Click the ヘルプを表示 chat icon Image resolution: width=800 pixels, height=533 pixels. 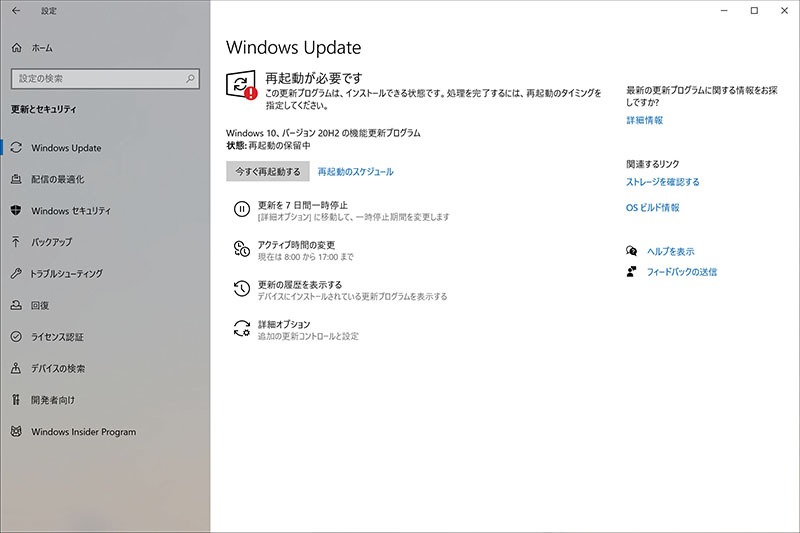(x=632, y=251)
